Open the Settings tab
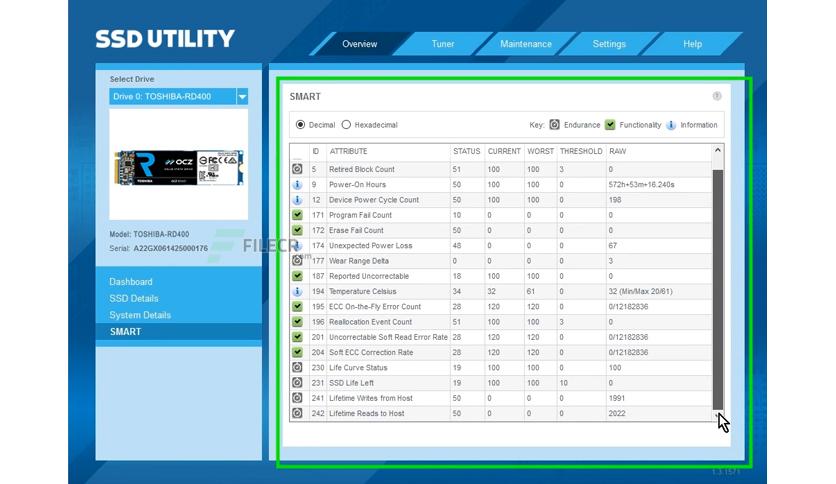This screenshot has width=836, height=484. point(609,44)
